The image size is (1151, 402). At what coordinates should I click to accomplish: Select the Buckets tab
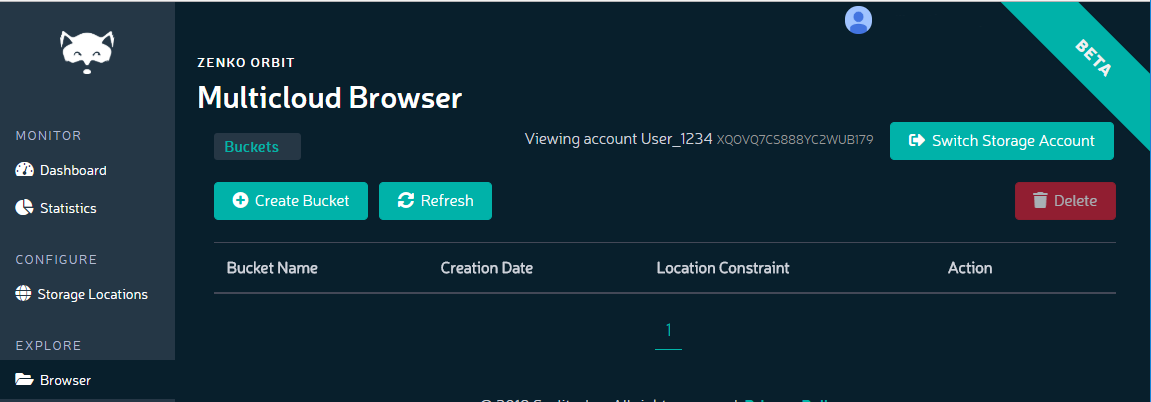(x=257, y=147)
